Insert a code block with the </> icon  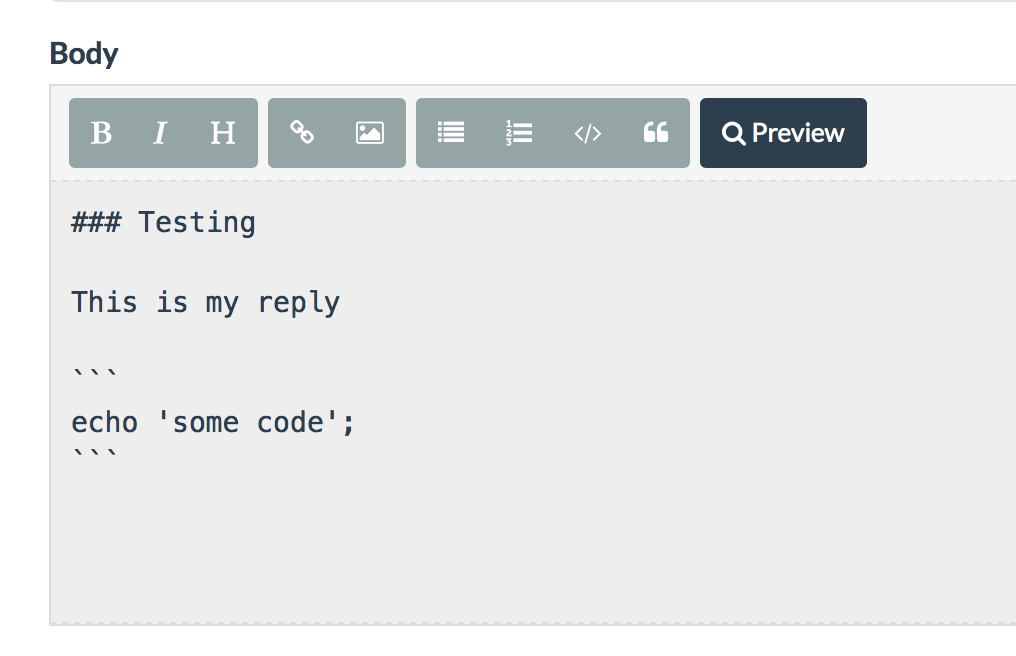tap(588, 133)
